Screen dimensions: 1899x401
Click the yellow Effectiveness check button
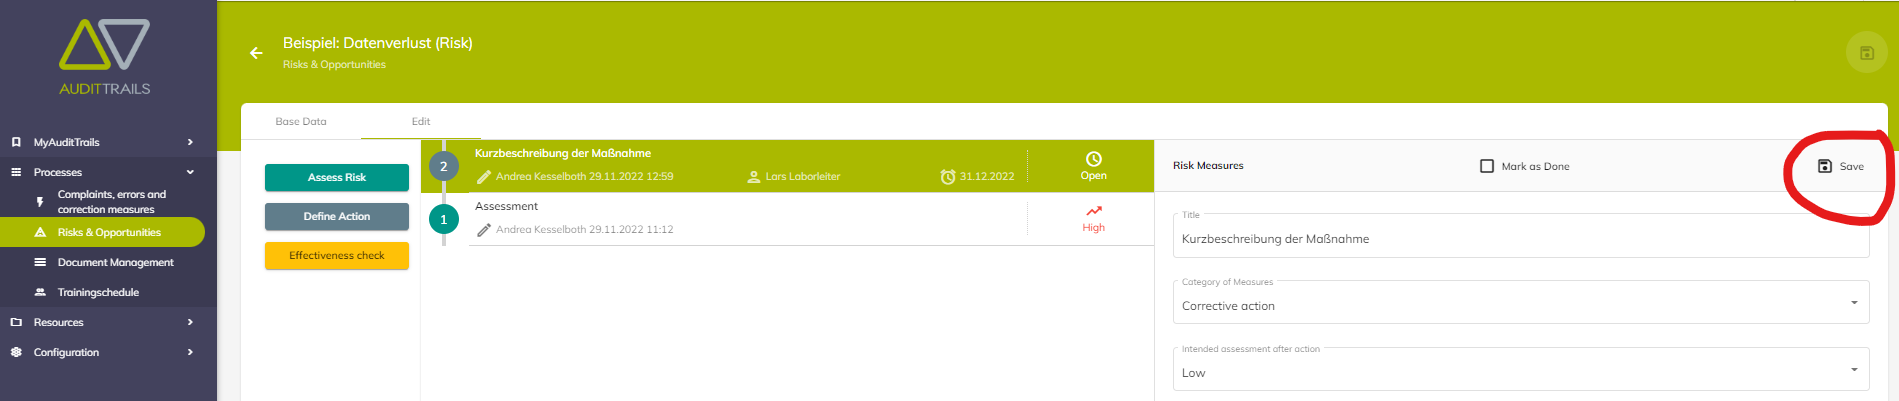tap(337, 256)
